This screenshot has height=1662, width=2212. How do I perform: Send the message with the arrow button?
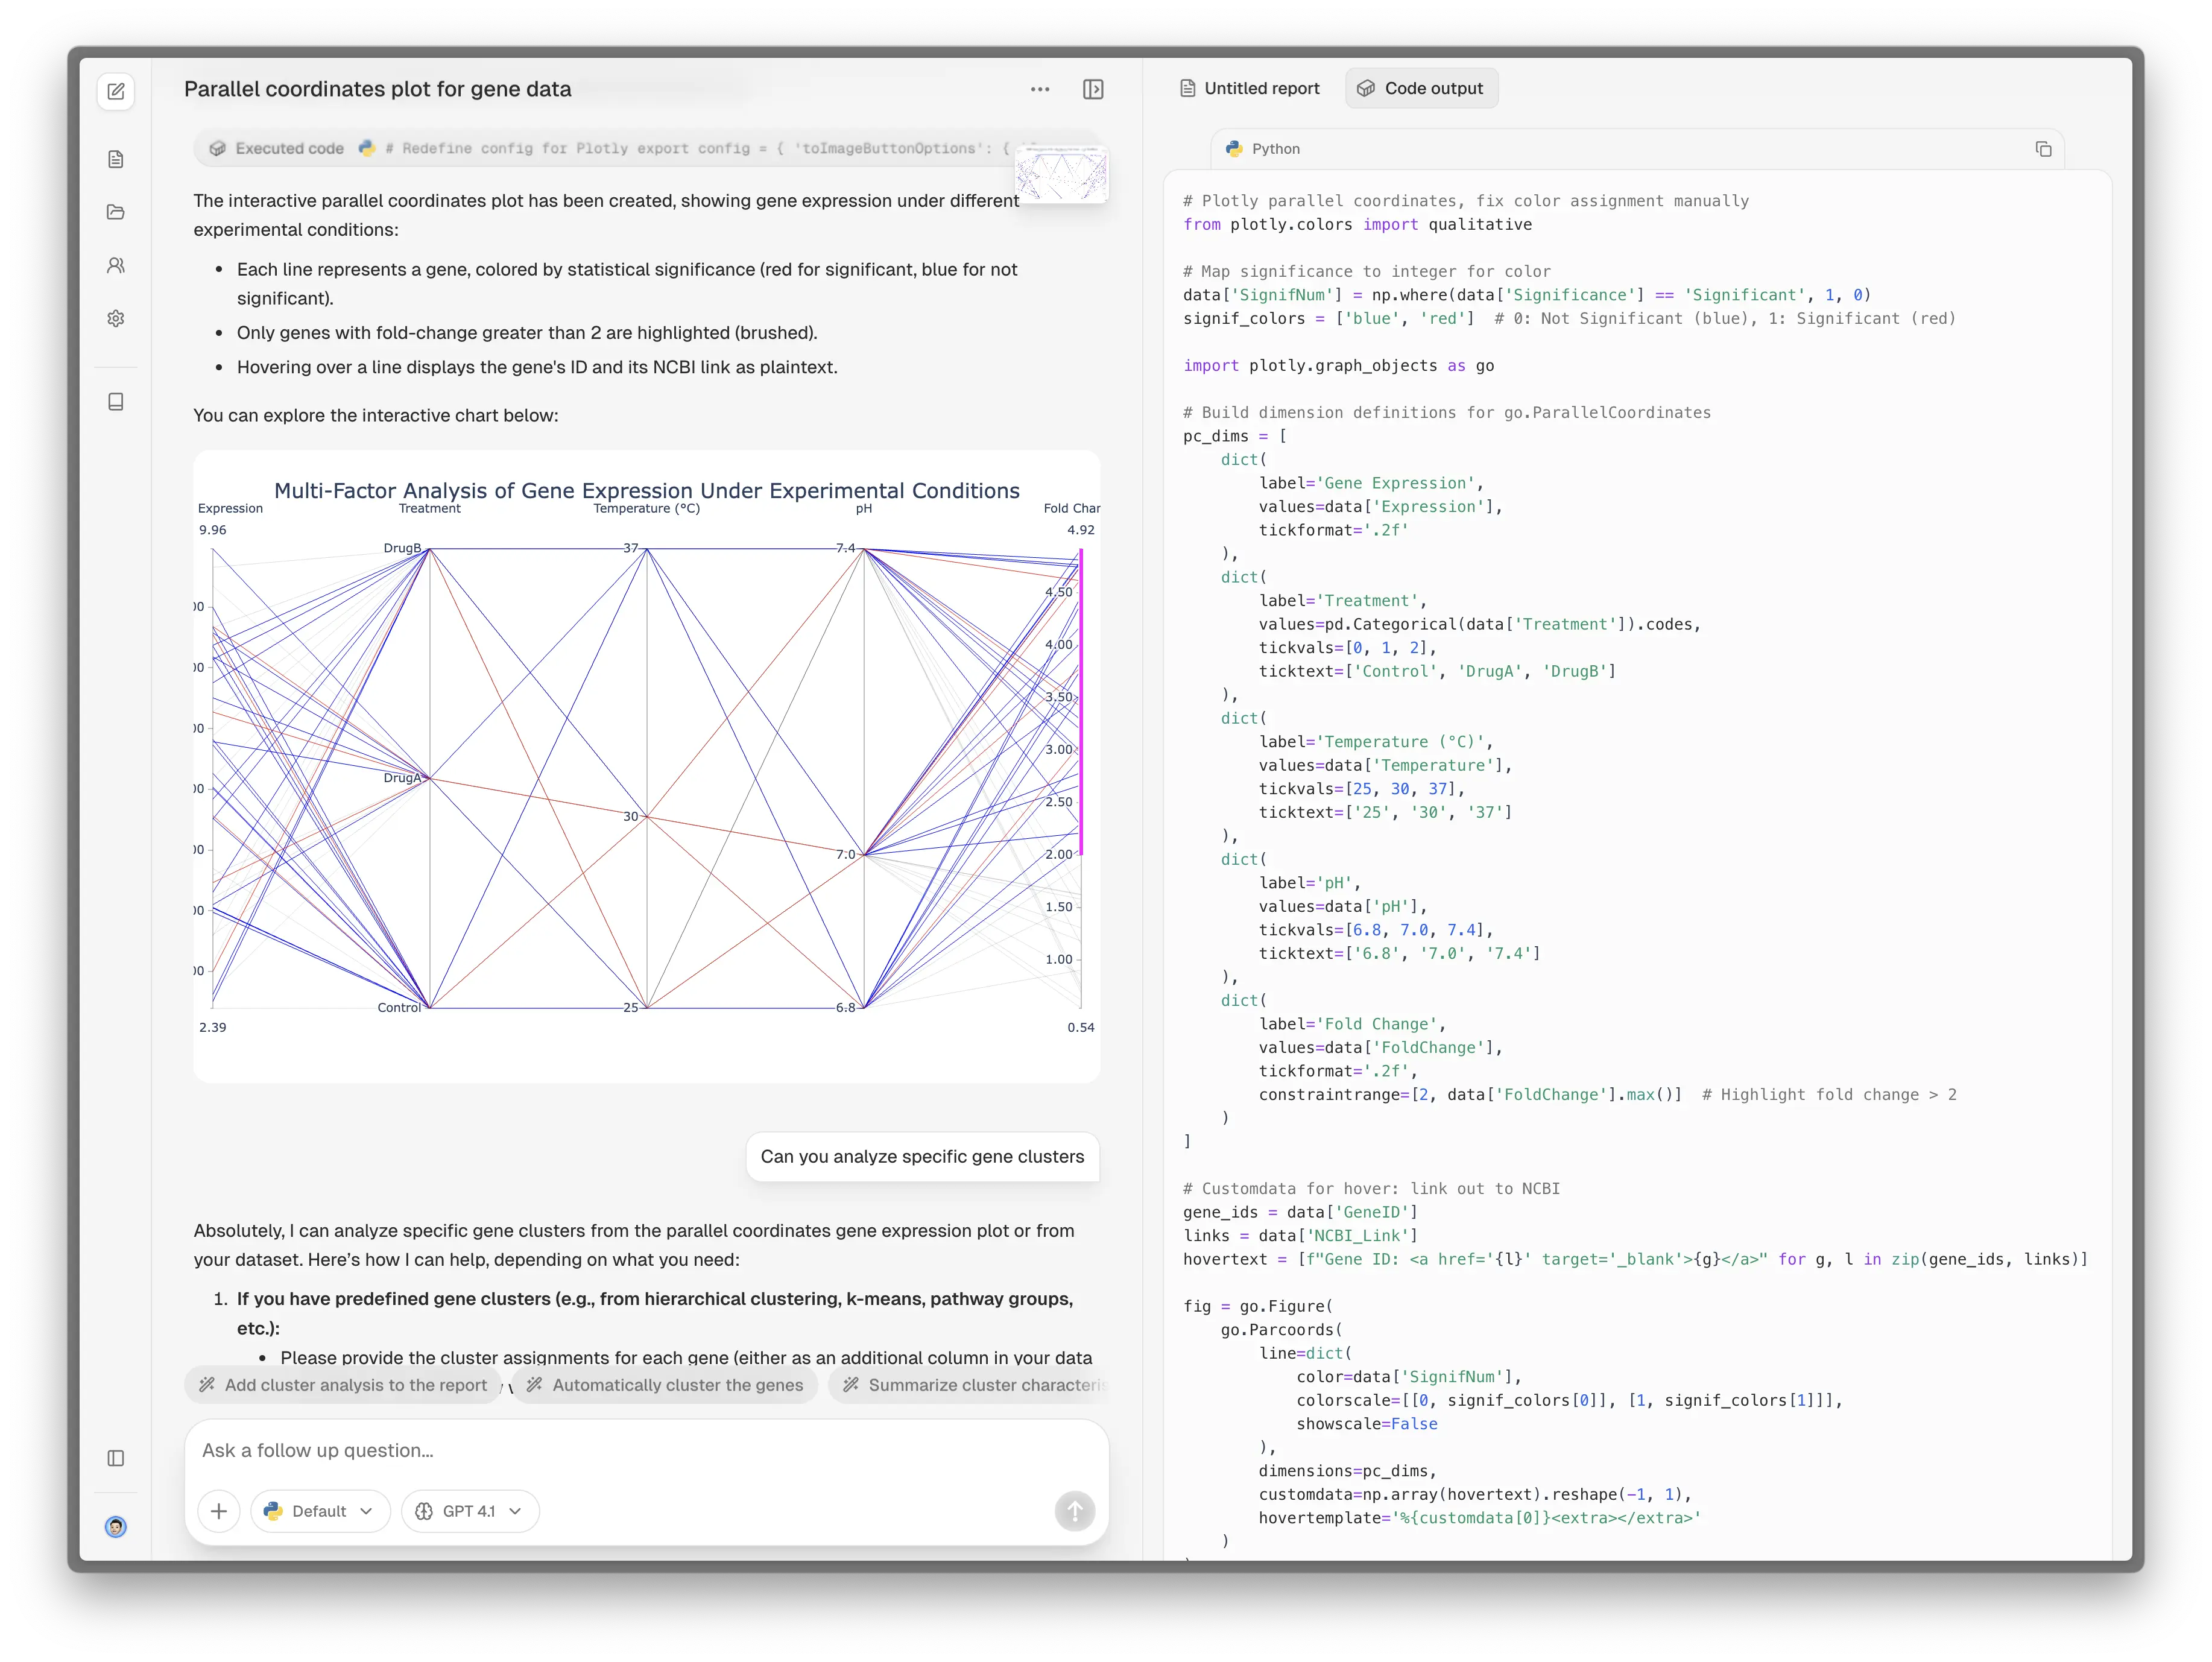click(1075, 1511)
